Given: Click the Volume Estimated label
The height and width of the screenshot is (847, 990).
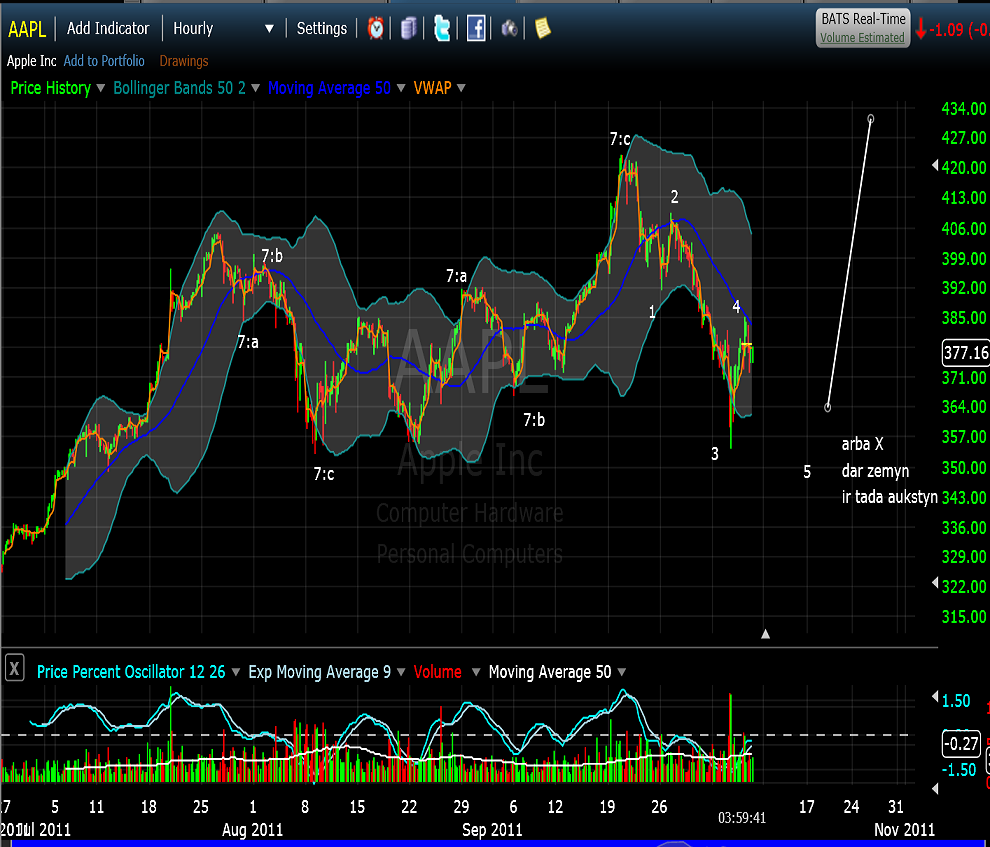Looking at the screenshot, I should (862, 38).
